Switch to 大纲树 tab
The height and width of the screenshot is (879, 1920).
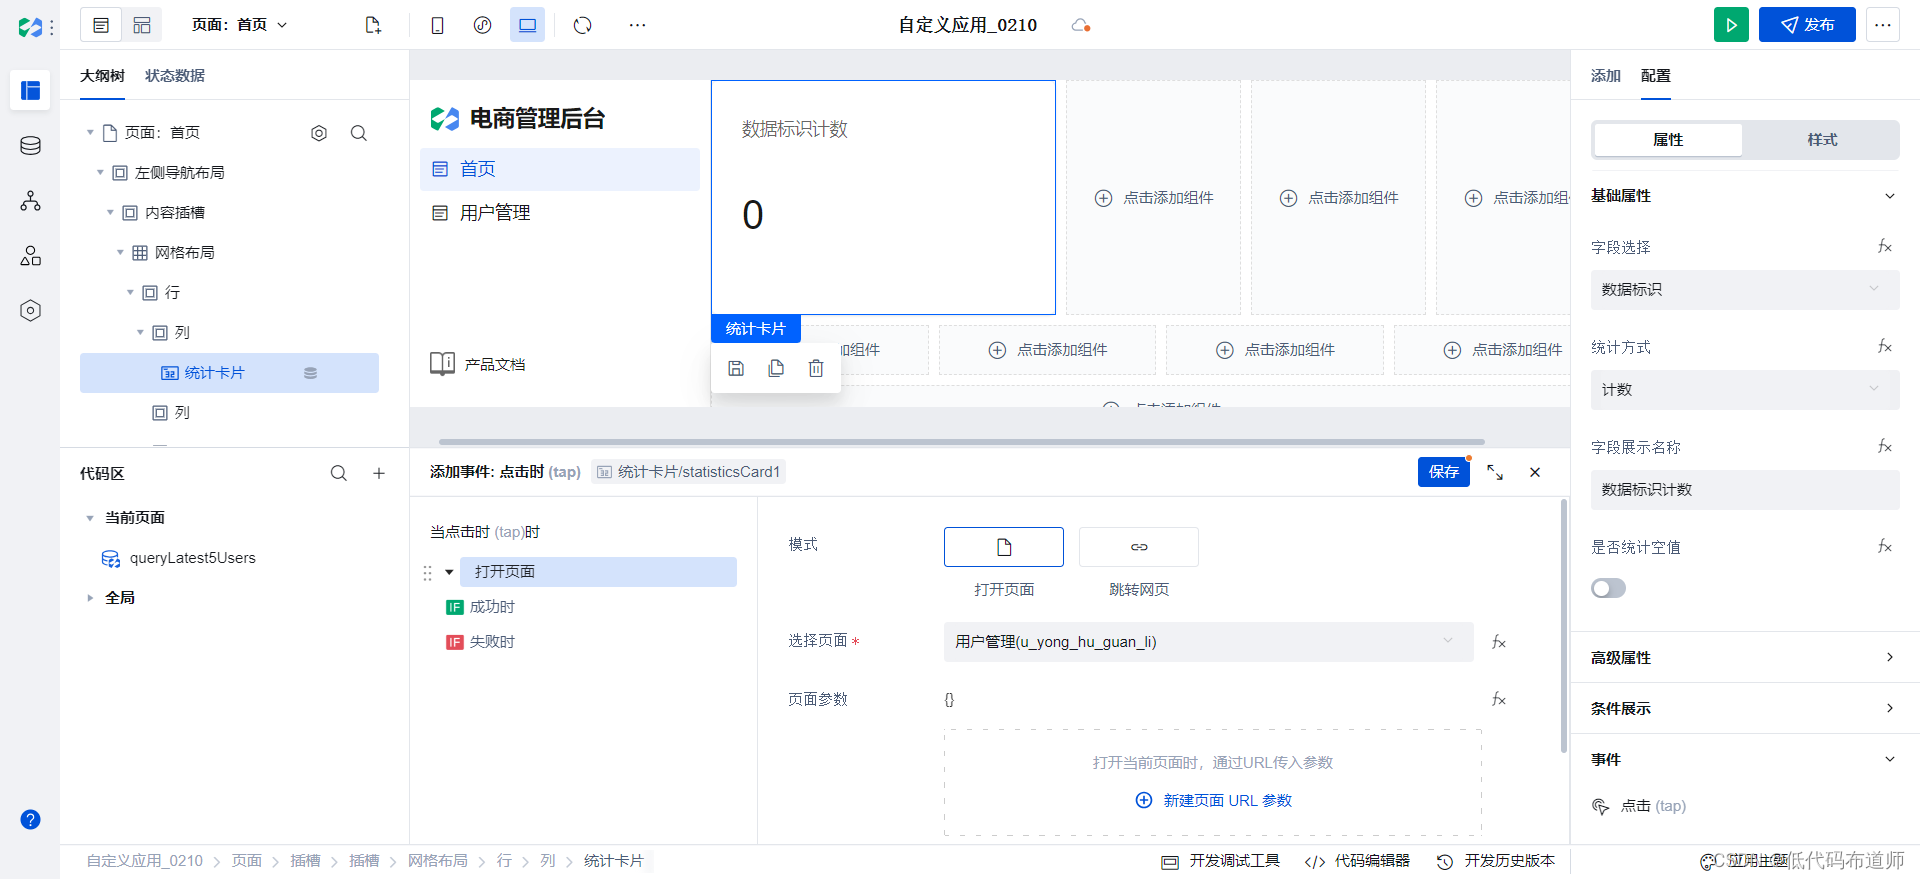[x=102, y=76]
